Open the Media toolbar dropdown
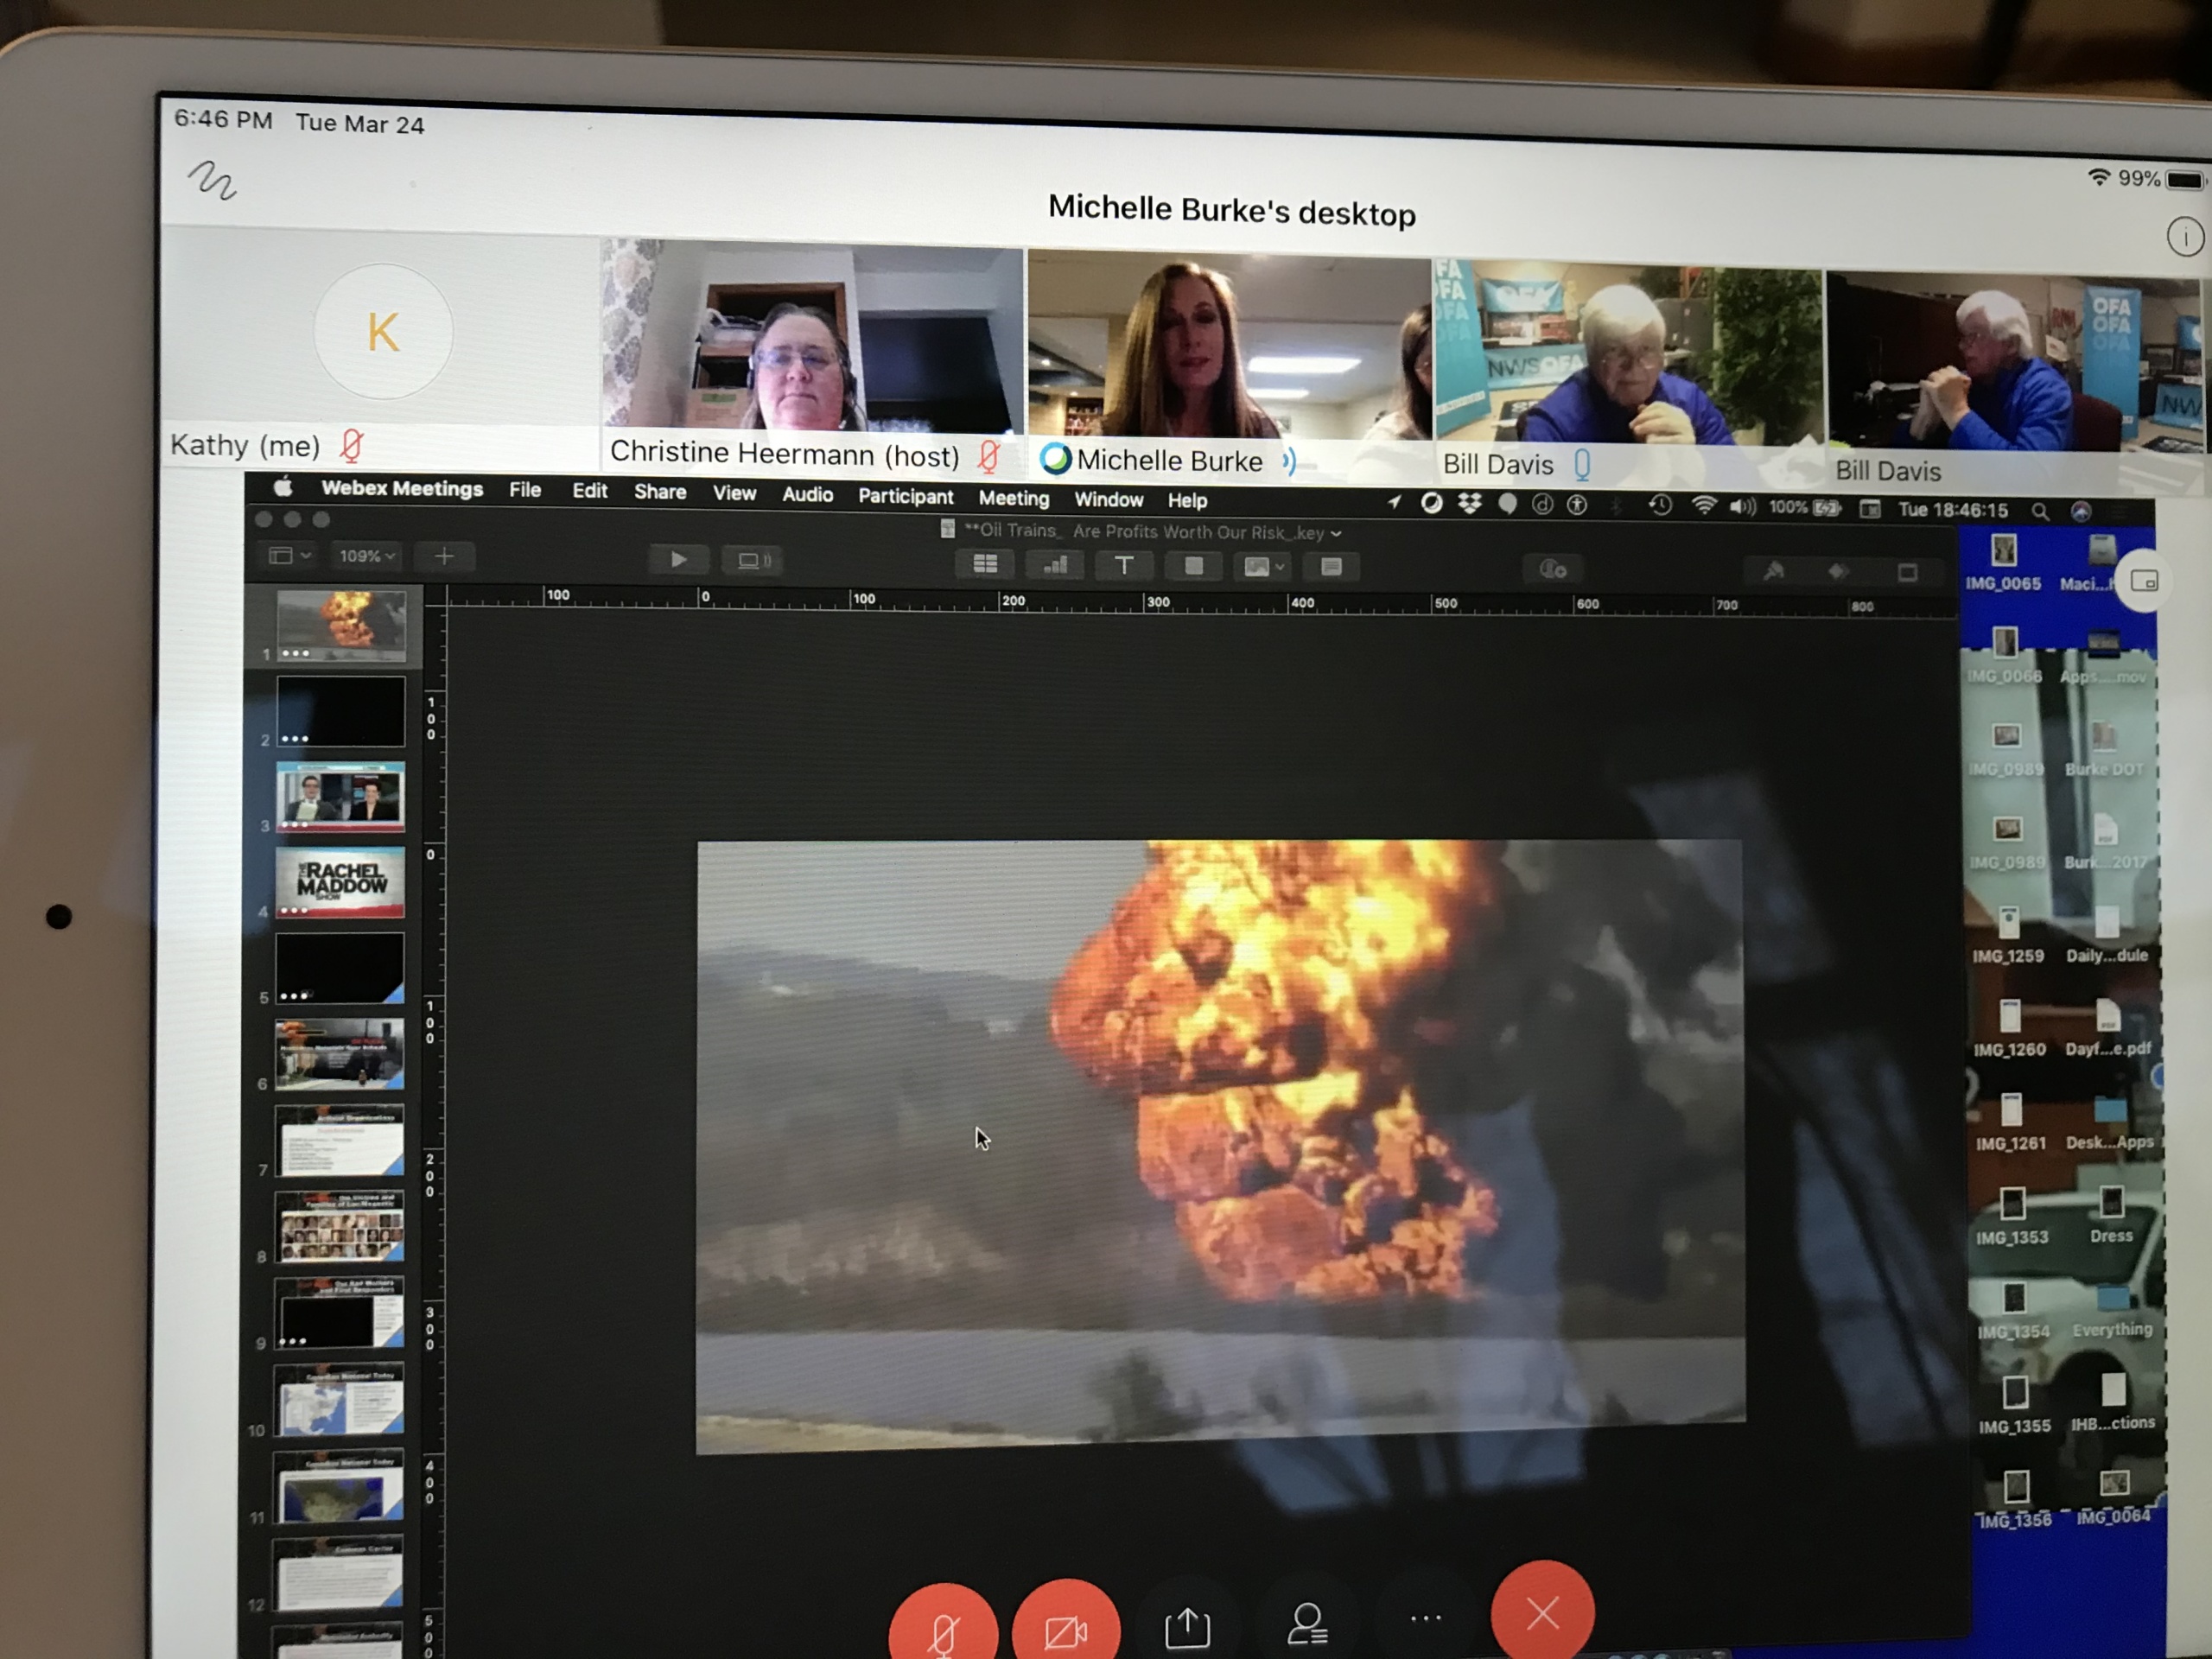Viewport: 2212px width, 1659px height. tap(1262, 567)
